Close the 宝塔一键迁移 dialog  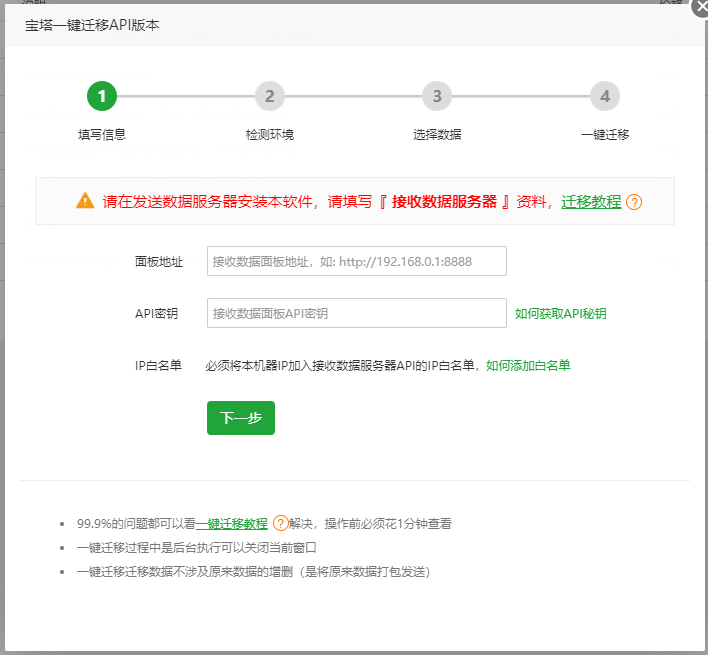coord(699,5)
